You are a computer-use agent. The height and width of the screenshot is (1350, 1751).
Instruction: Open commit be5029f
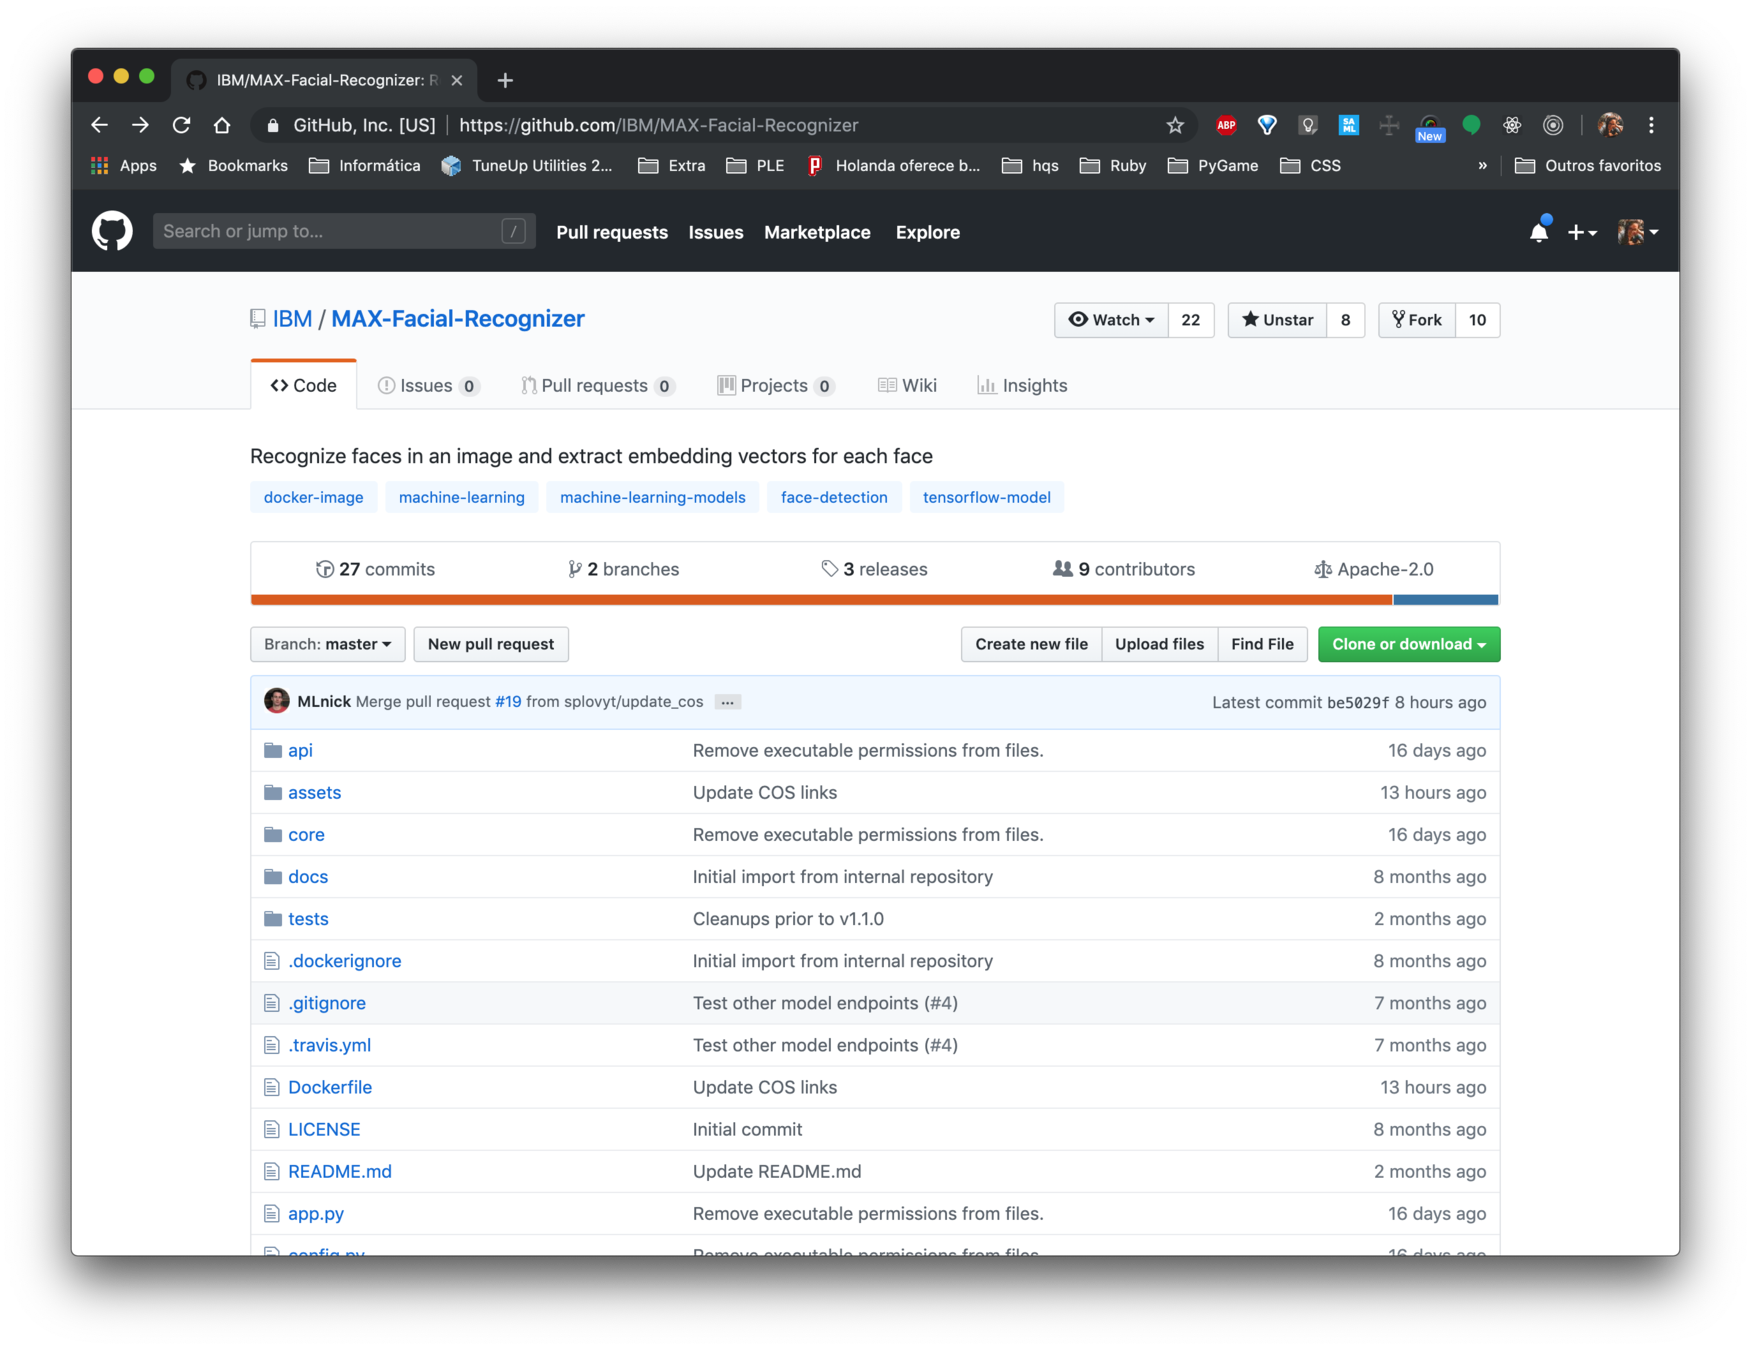click(1357, 702)
